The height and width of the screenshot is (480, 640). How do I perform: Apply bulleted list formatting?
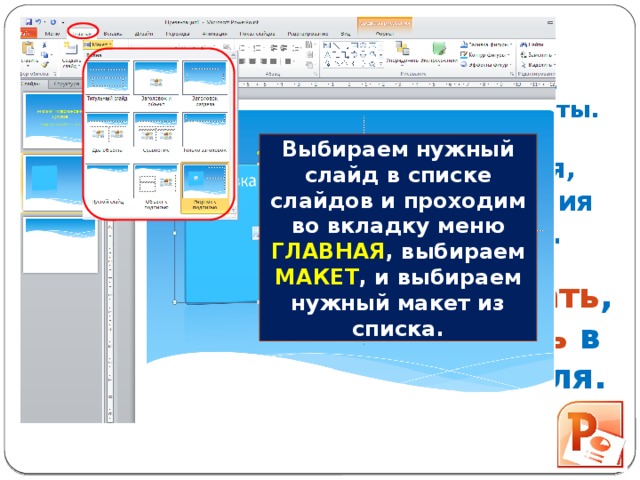(242, 48)
